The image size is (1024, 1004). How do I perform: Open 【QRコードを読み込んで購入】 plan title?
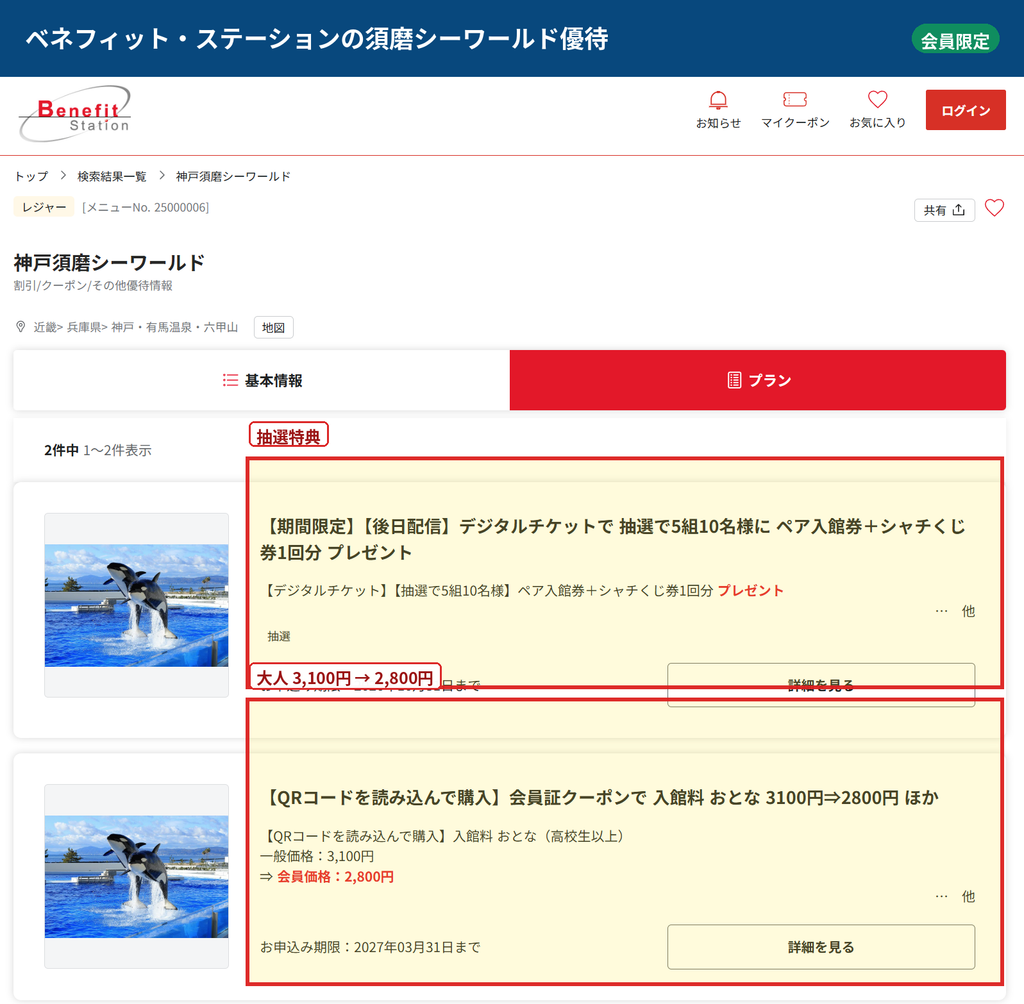[600, 798]
